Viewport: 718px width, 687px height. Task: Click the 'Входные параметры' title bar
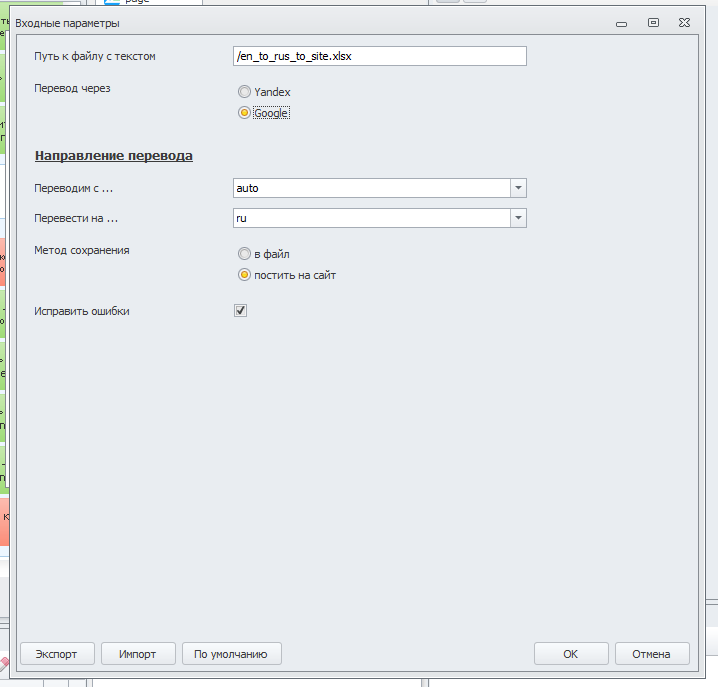300,21
